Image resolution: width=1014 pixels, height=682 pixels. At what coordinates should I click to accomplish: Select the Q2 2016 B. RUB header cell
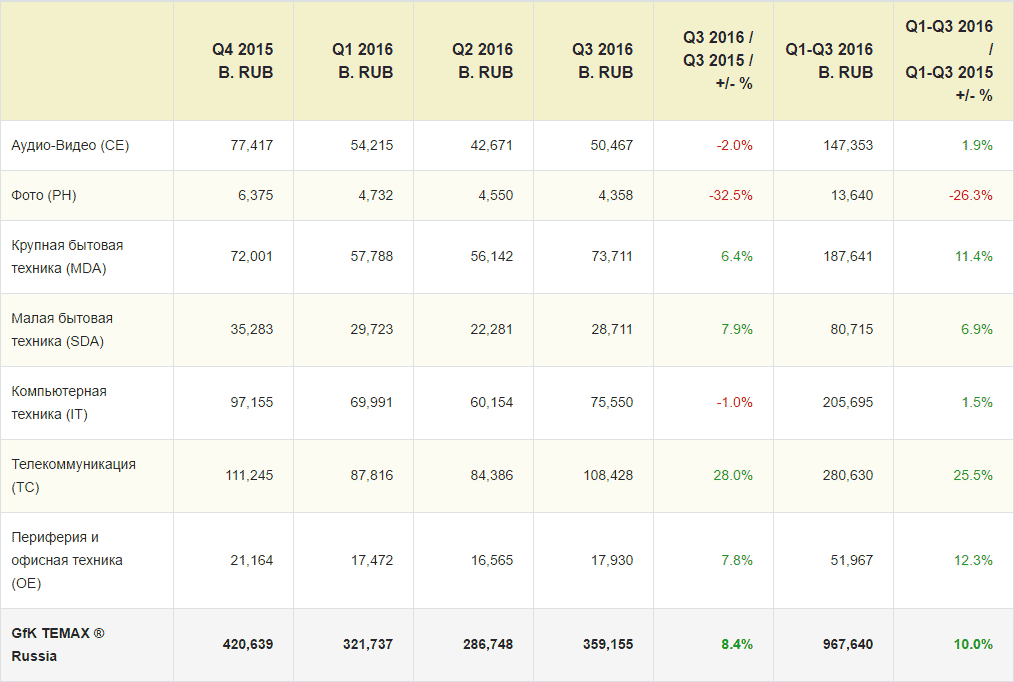(x=482, y=61)
